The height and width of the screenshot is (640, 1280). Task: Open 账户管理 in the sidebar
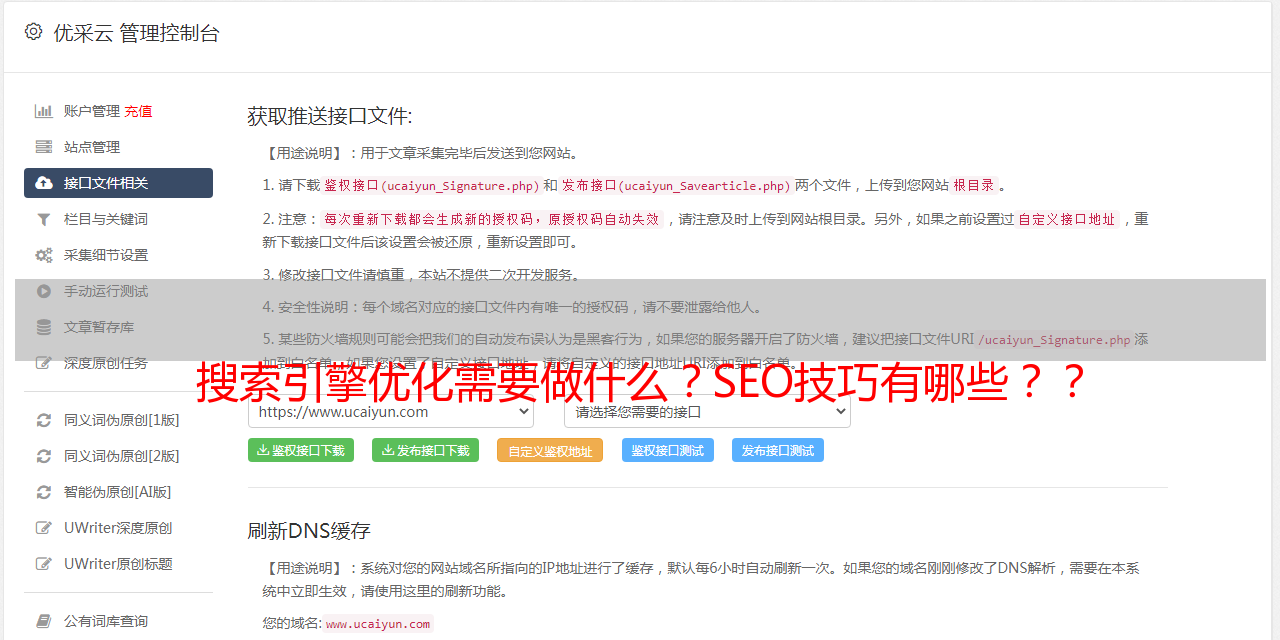point(92,111)
